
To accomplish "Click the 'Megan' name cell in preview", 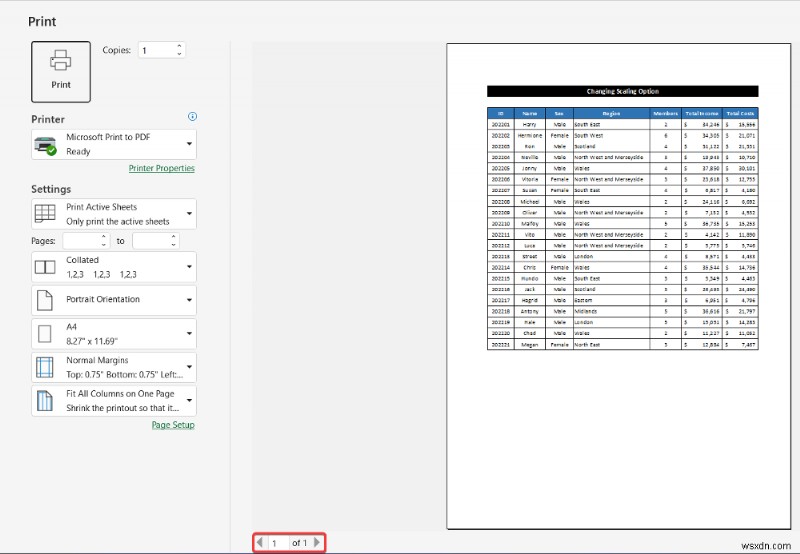I will [x=530, y=345].
